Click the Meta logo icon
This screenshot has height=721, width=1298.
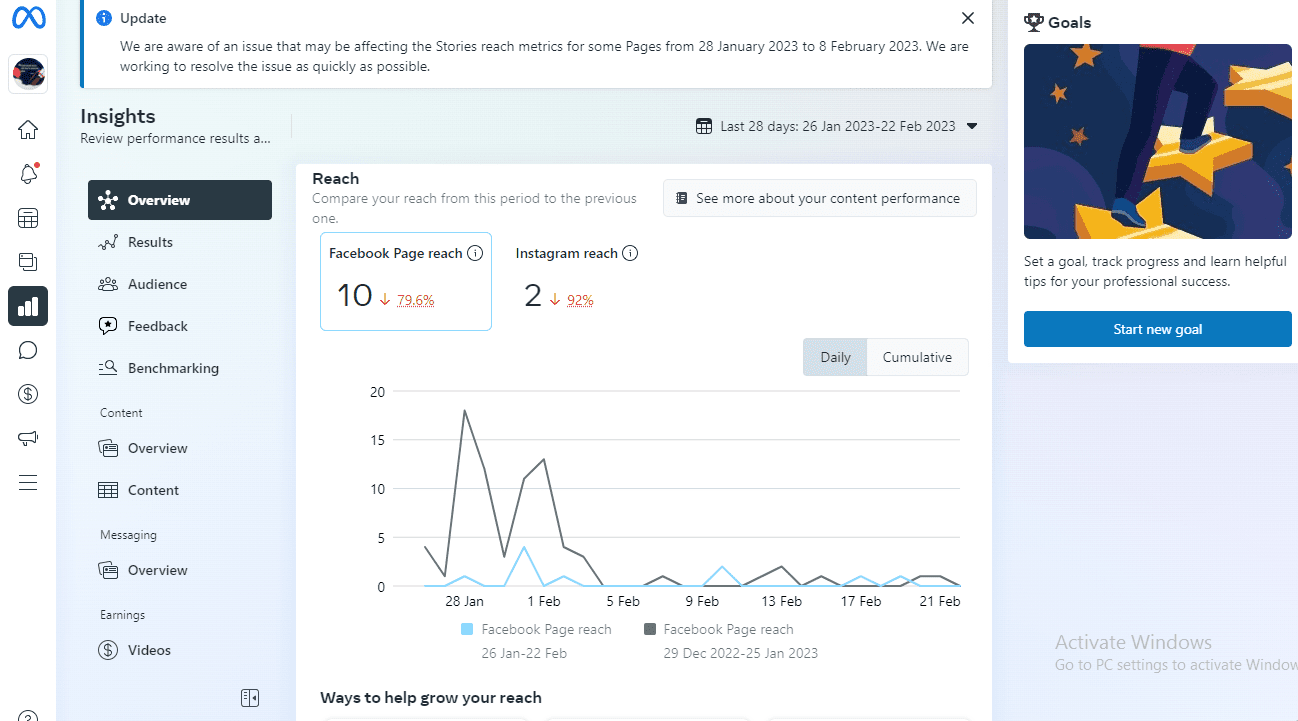coord(28,18)
